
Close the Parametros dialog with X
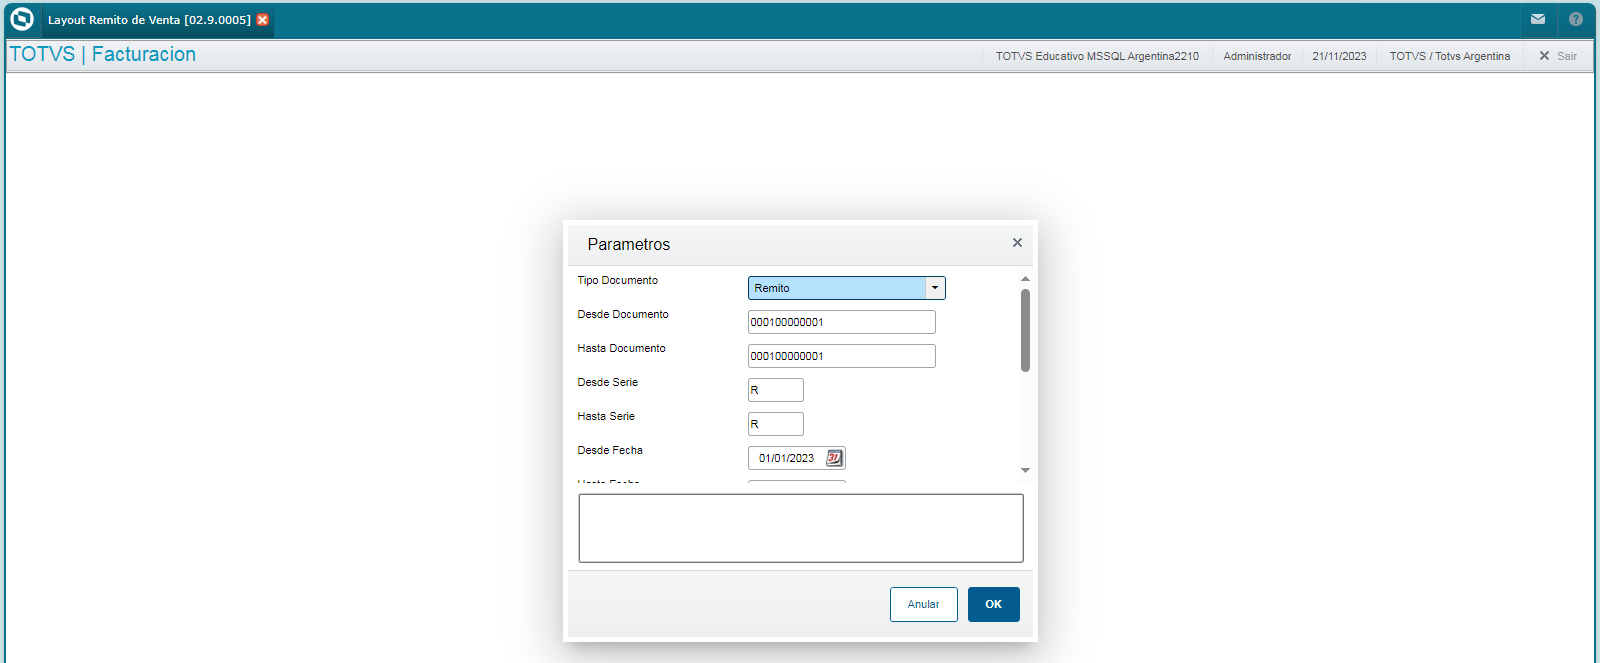coord(1017,243)
